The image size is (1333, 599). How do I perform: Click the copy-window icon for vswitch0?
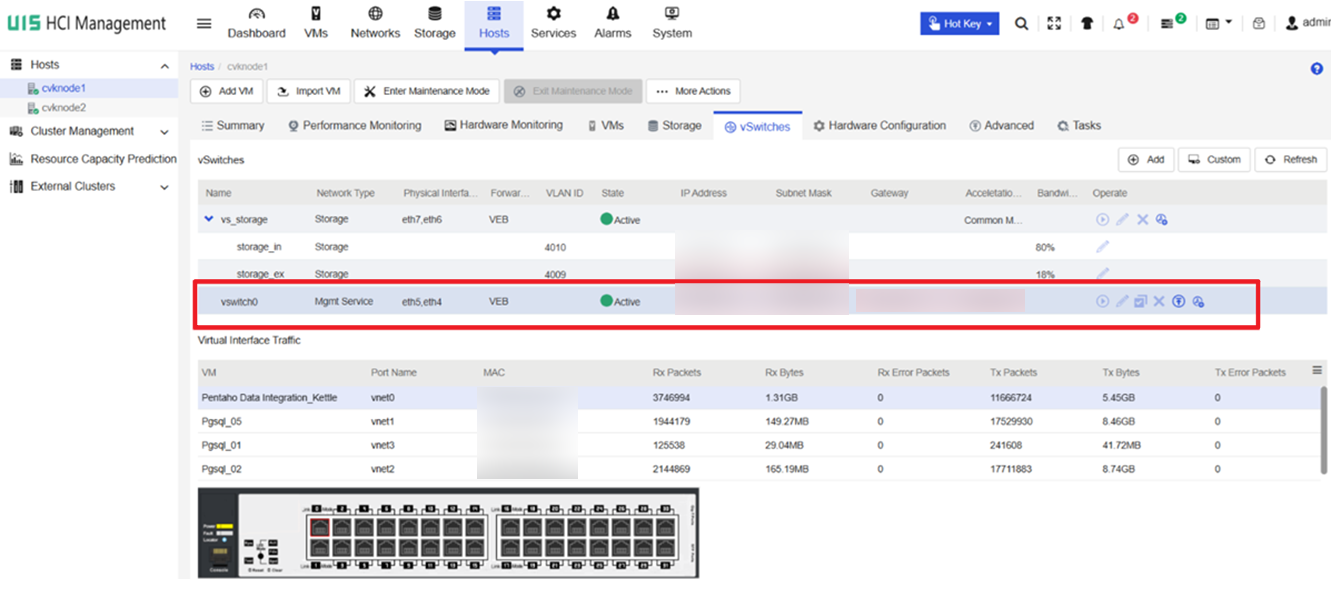click(x=1140, y=302)
